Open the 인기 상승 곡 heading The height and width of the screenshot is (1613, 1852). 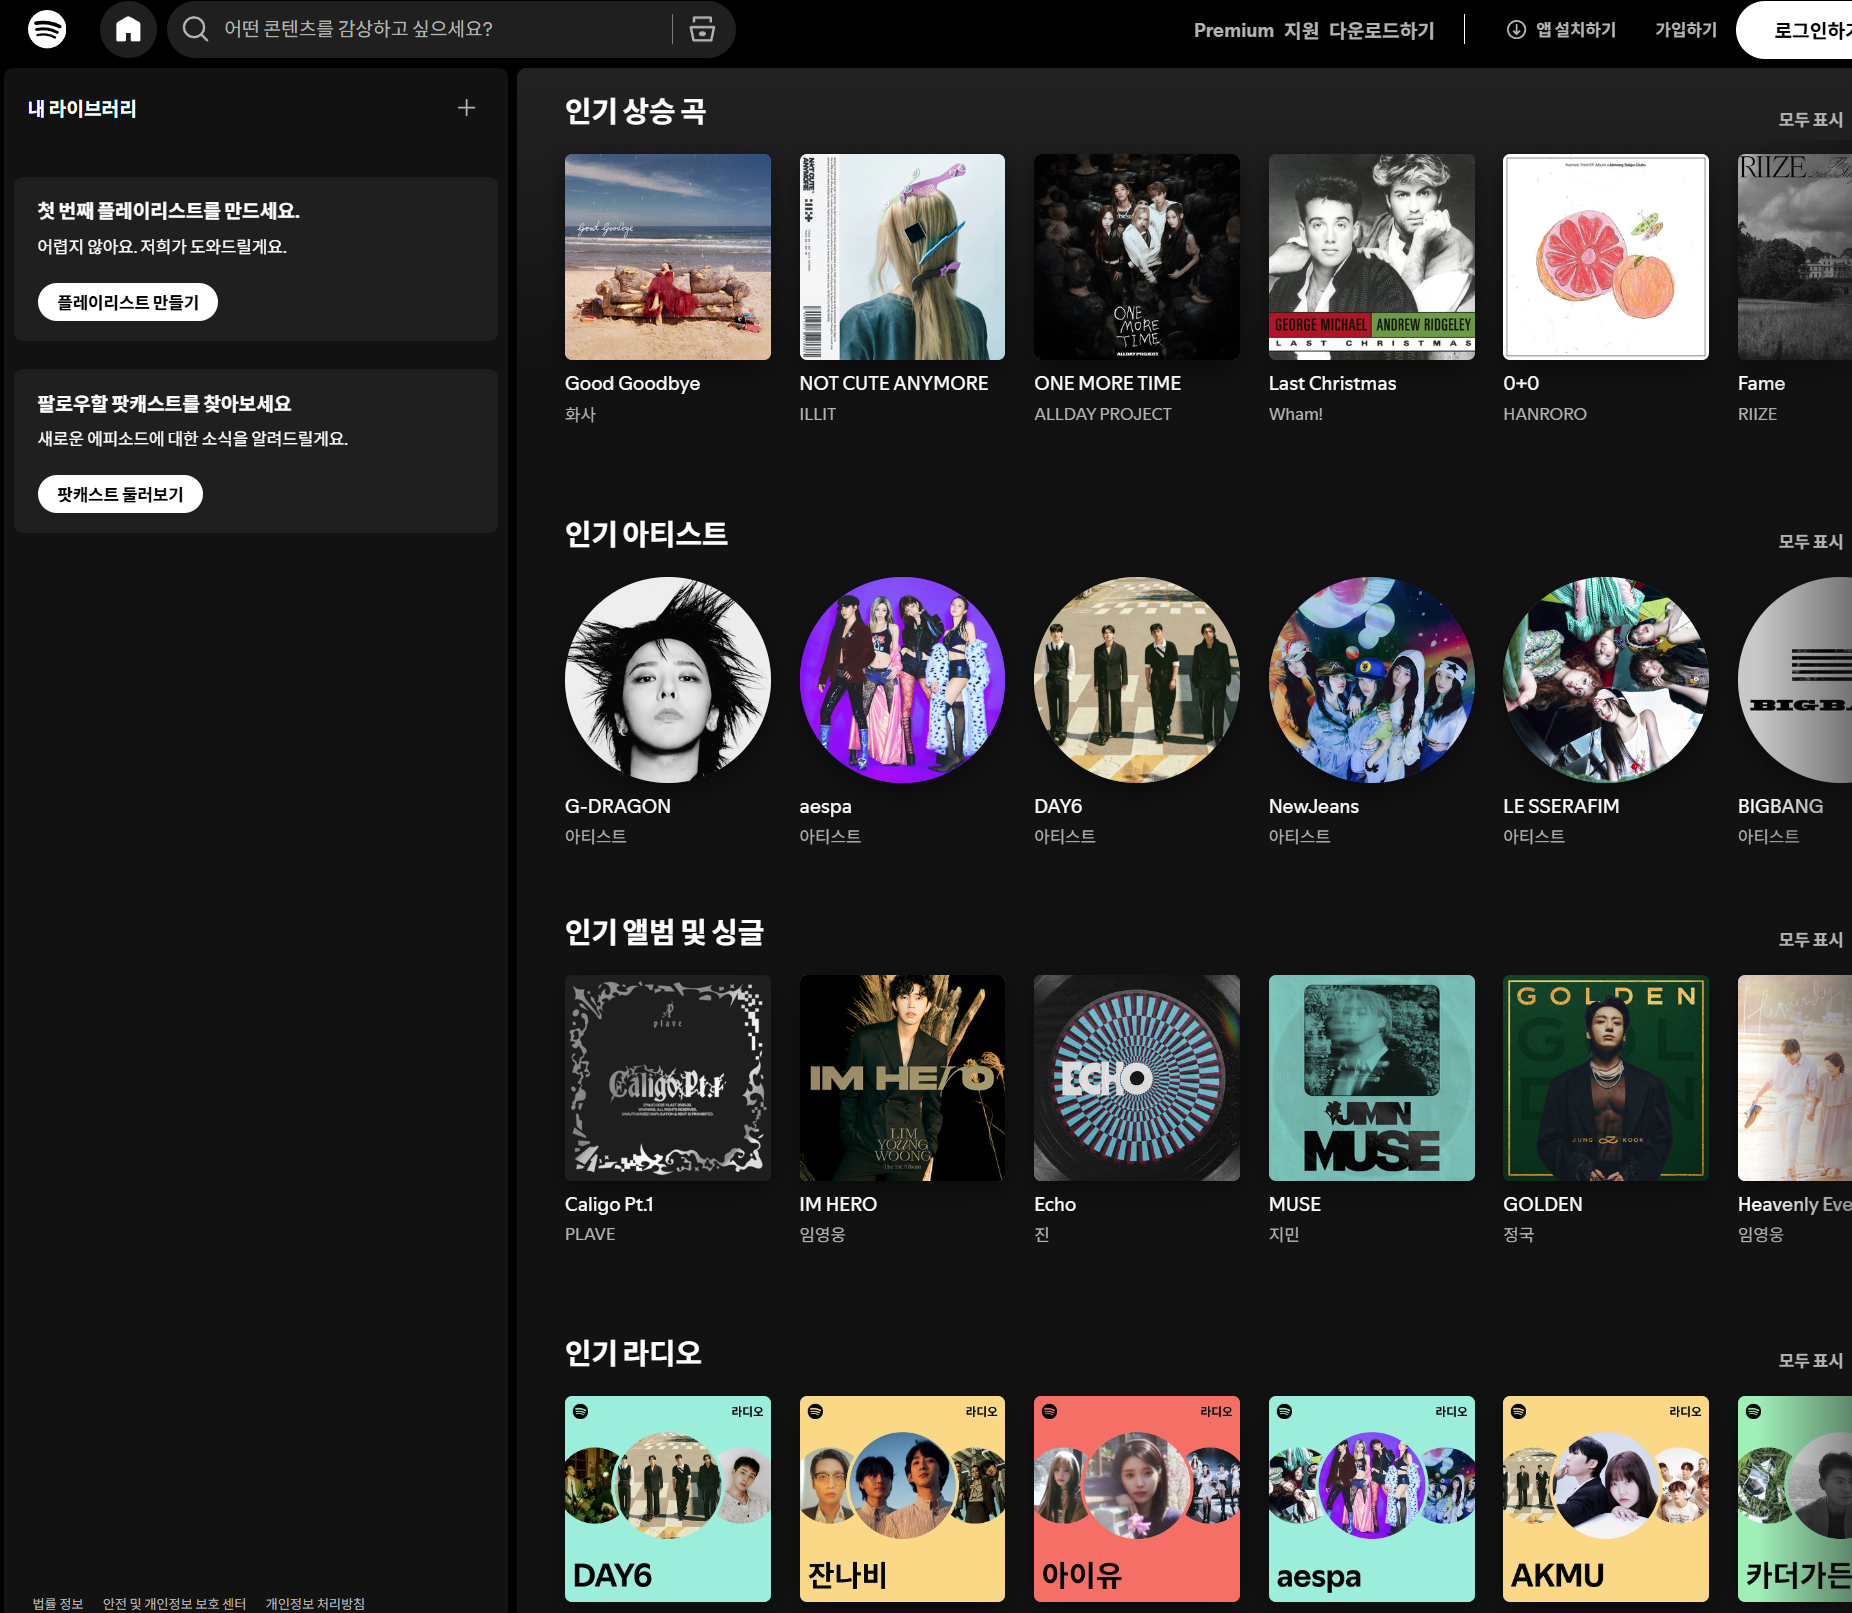pos(636,111)
